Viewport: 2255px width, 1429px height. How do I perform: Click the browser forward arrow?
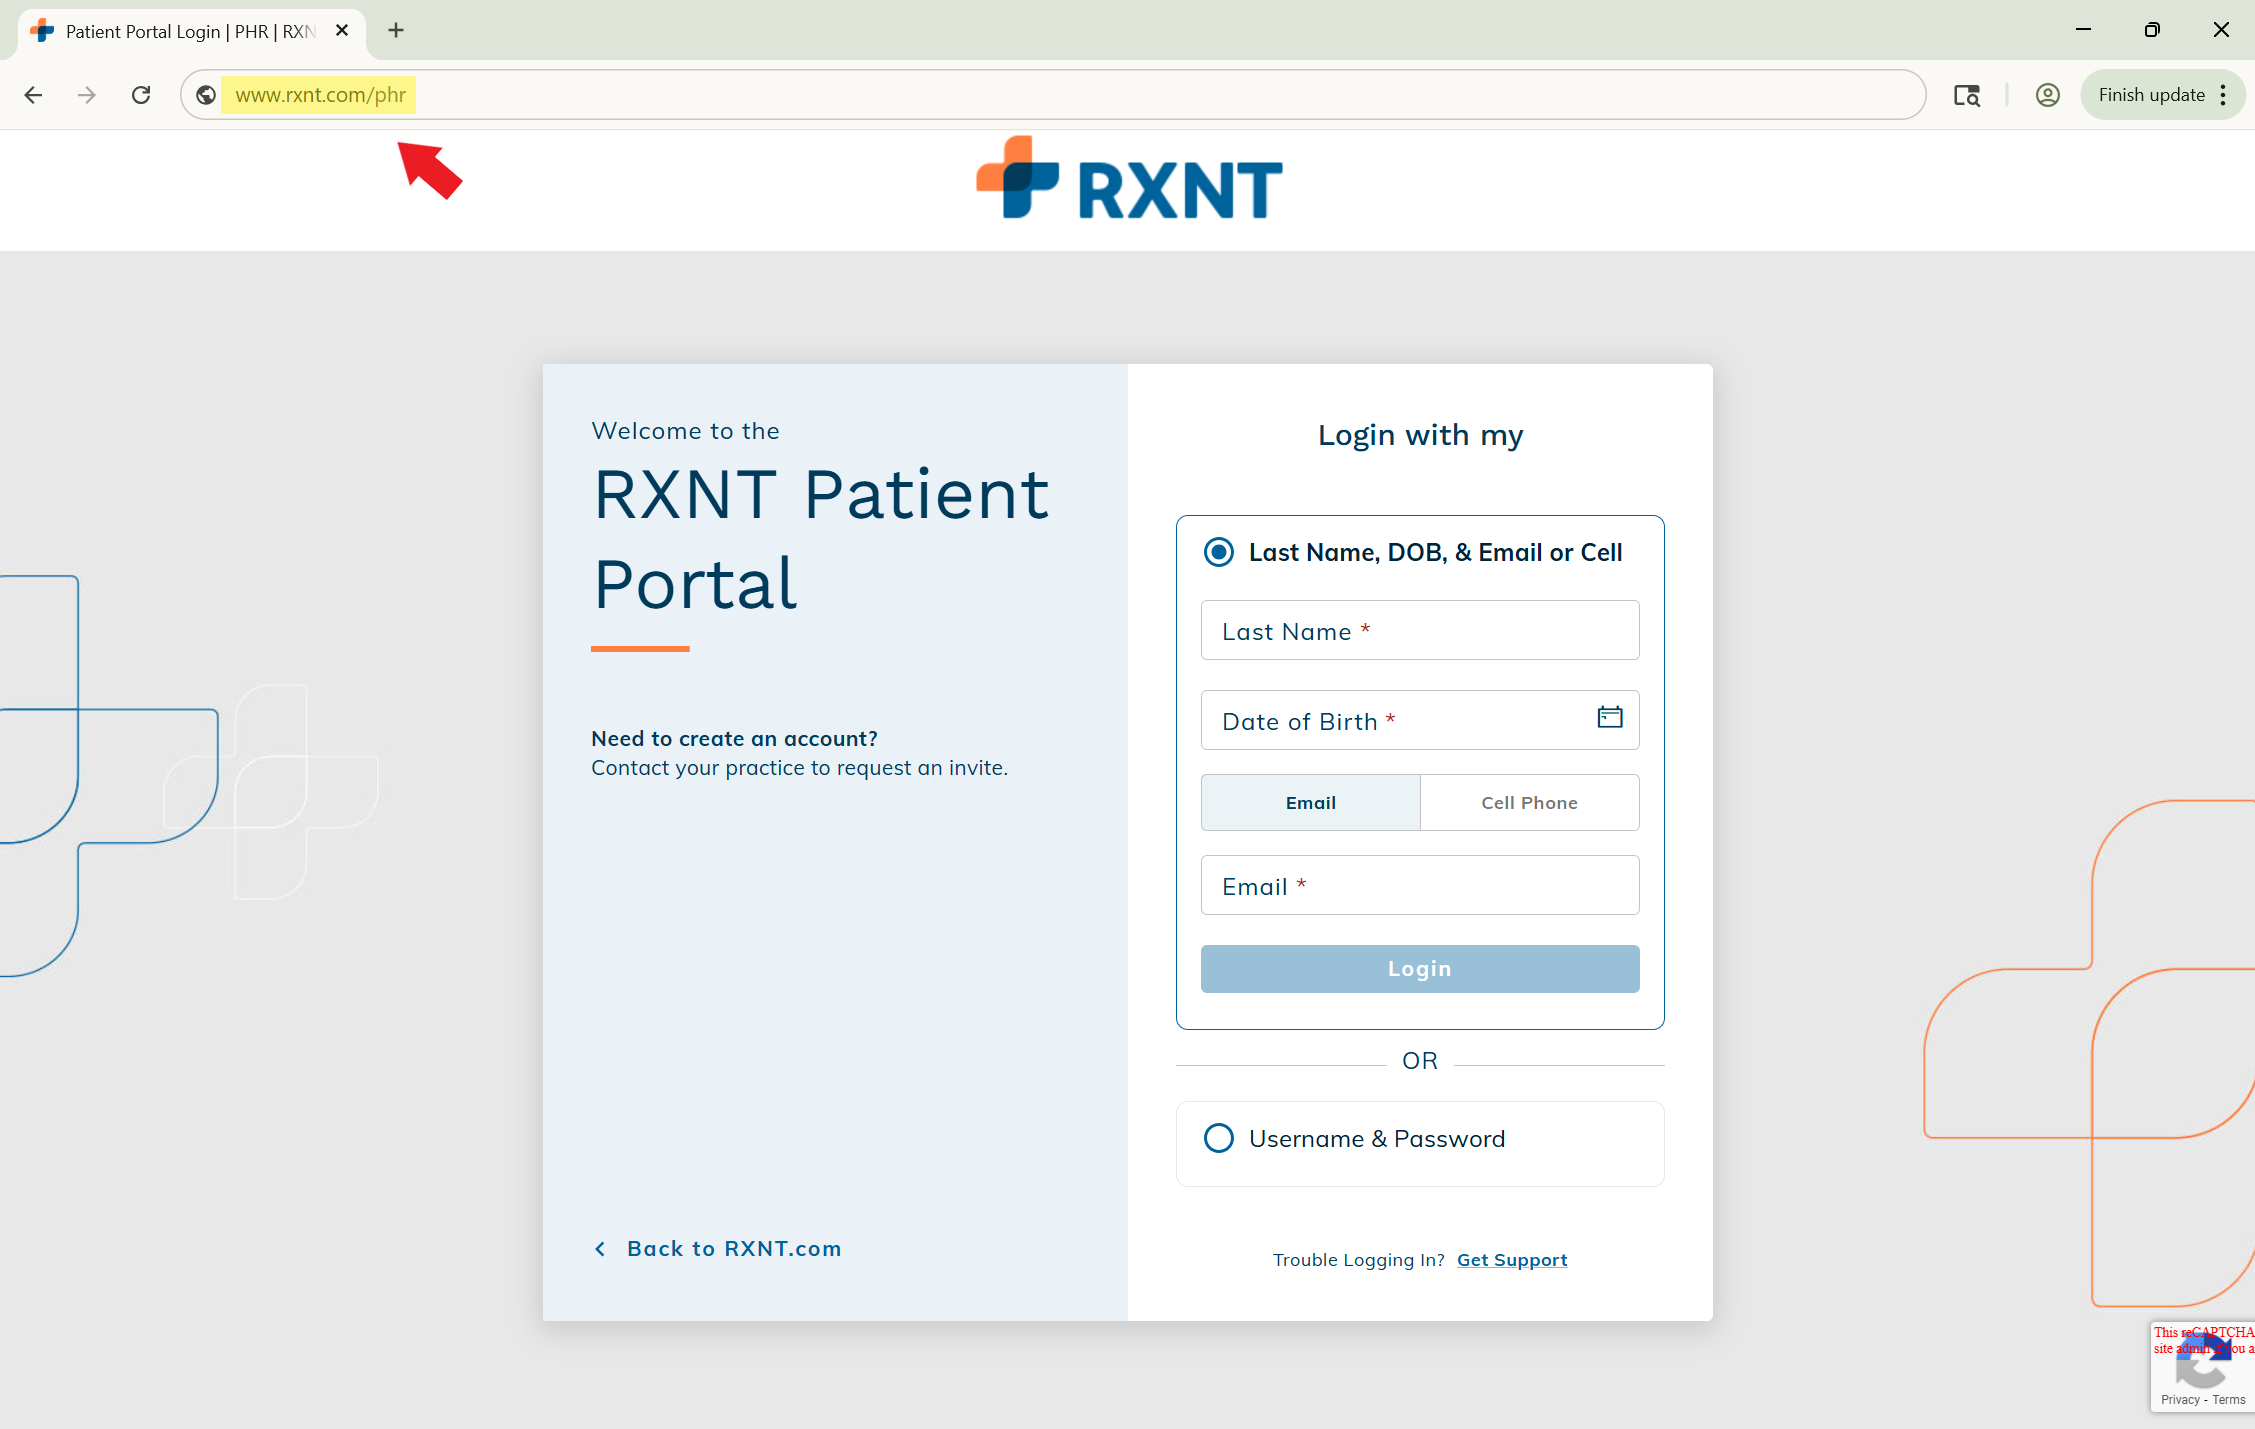coord(87,95)
